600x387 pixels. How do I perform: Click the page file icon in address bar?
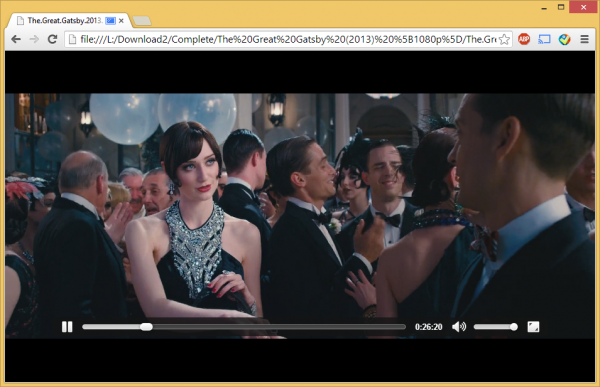pos(72,39)
